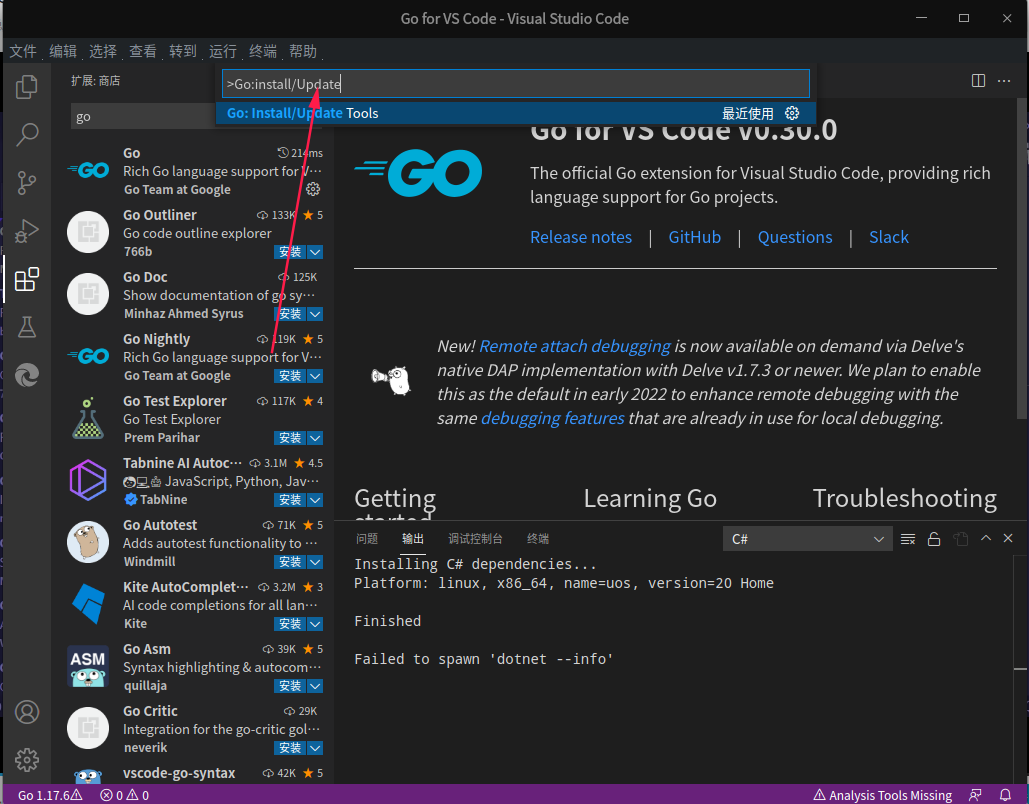Follow the debugging features link
This screenshot has height=804, width=1029.
click(x=553, y=418)
